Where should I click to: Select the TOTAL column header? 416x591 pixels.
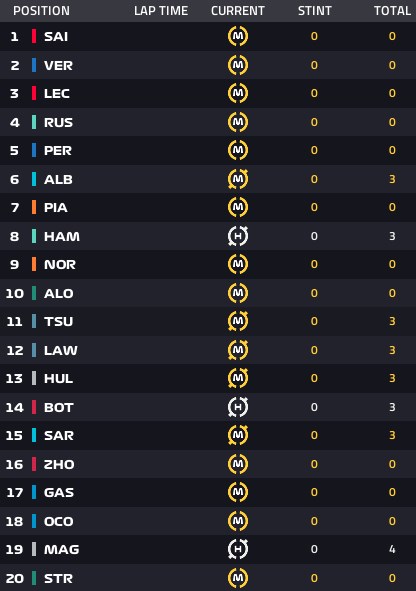point(392,11)
